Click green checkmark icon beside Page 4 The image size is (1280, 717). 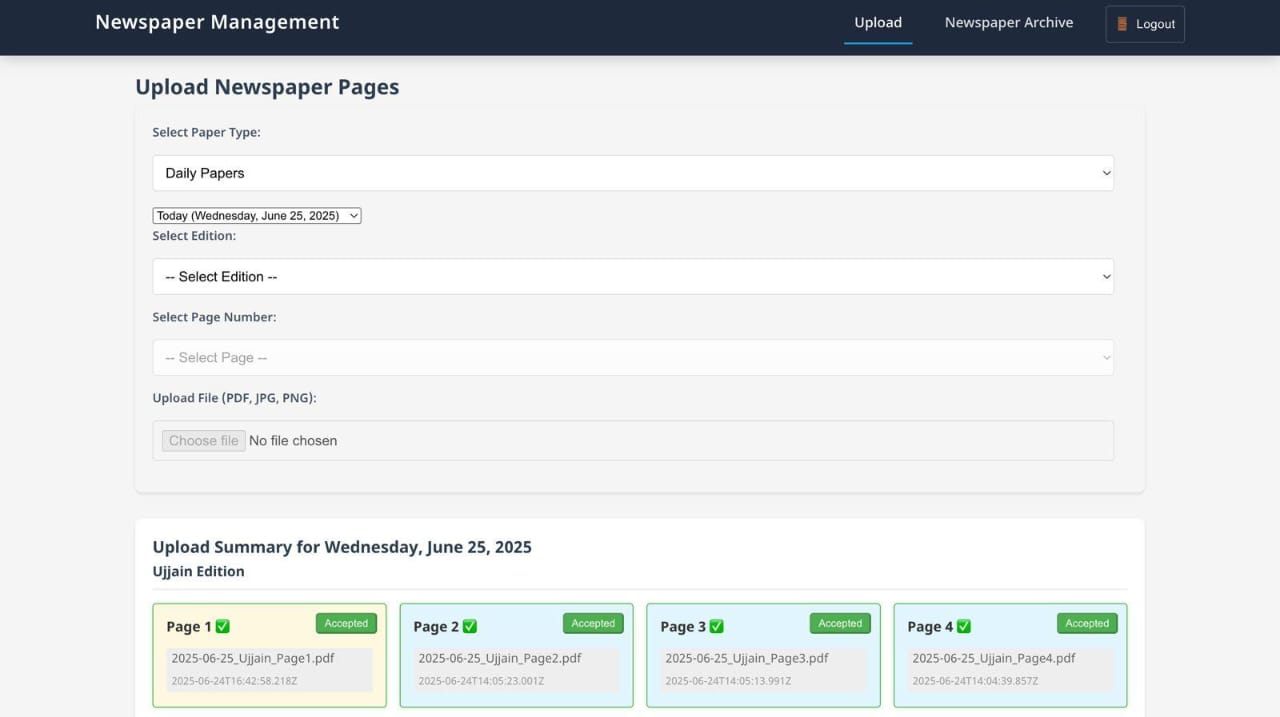coord(963,626)
